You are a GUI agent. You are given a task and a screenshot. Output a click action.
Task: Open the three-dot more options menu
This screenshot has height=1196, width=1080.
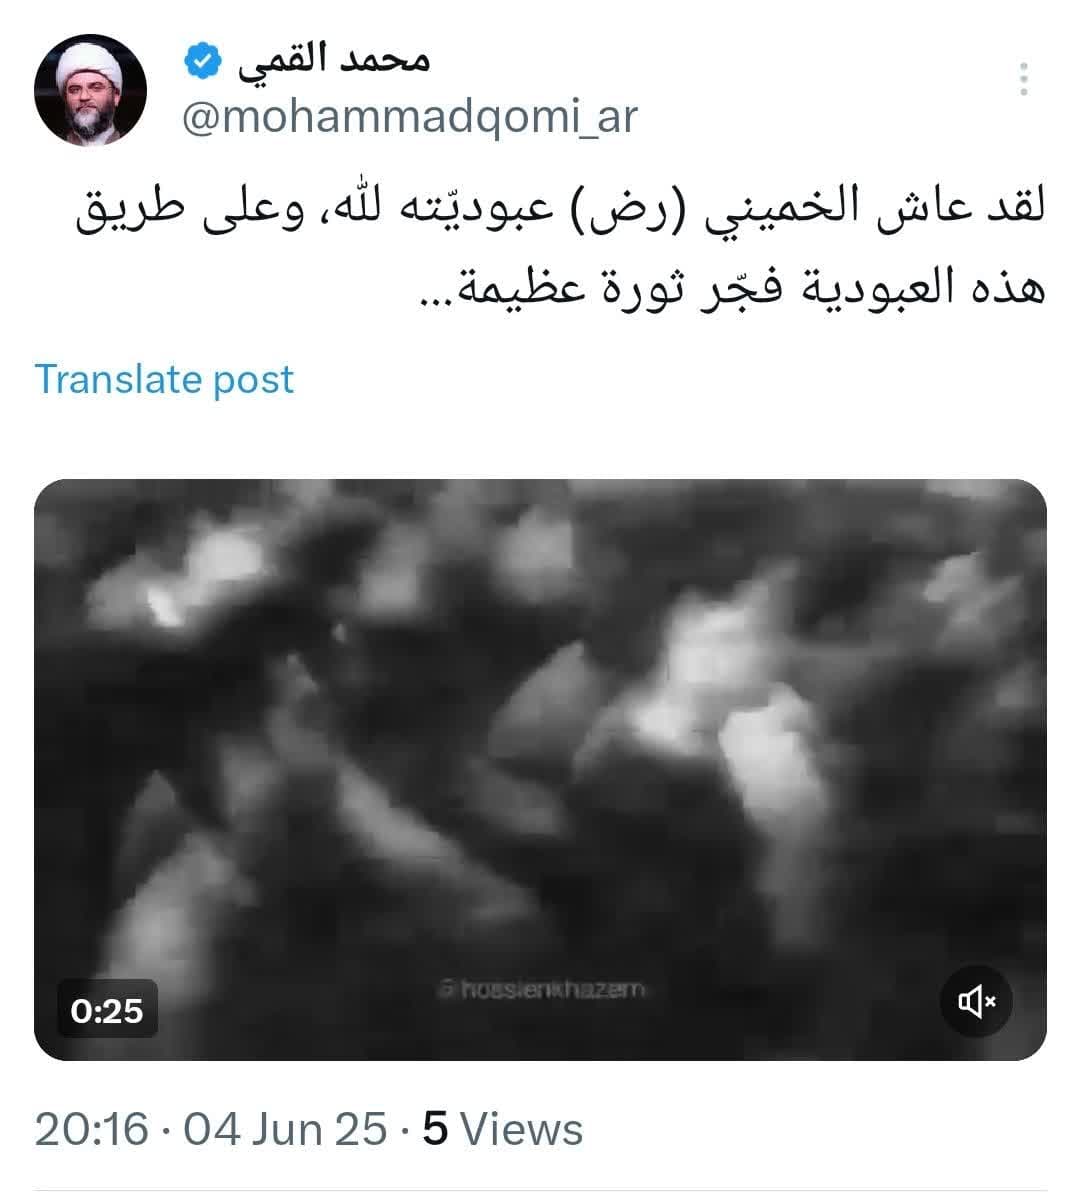[1024, 79]
